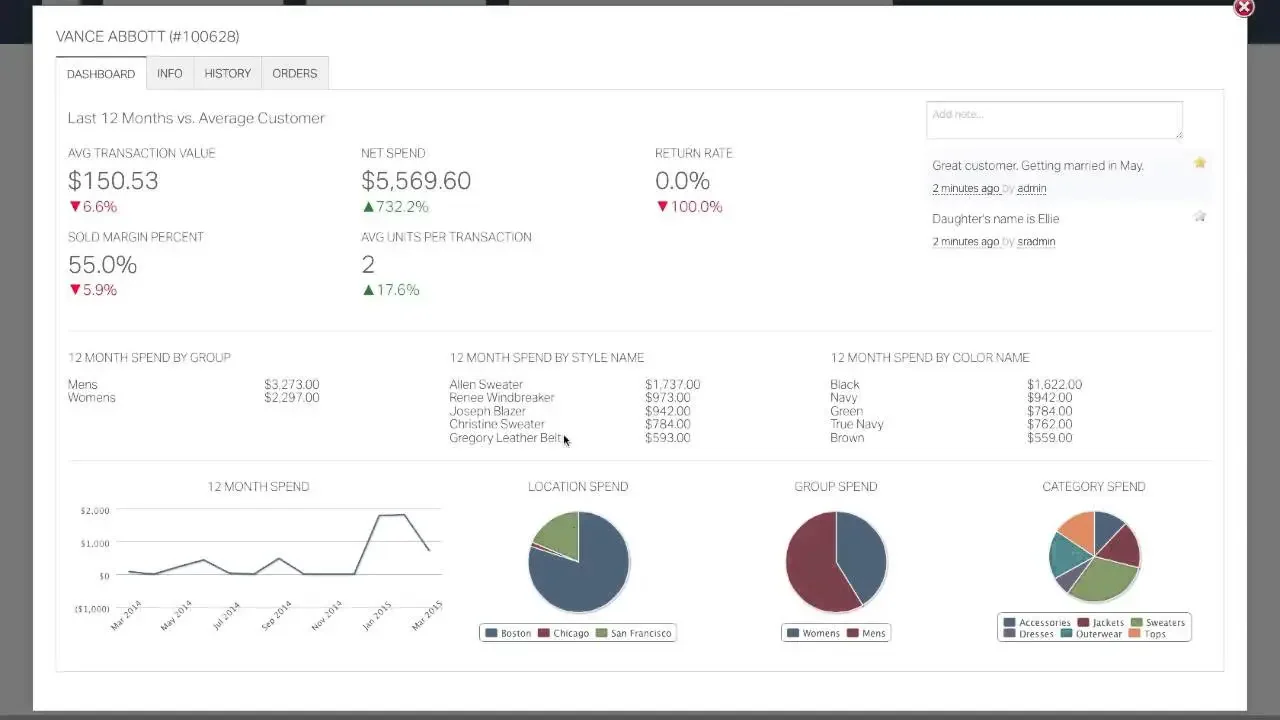This screenshot has height=720, width=1280.
Task: Click Sweaters swatch in Category legend
Action: click(x=1136, y=622)
